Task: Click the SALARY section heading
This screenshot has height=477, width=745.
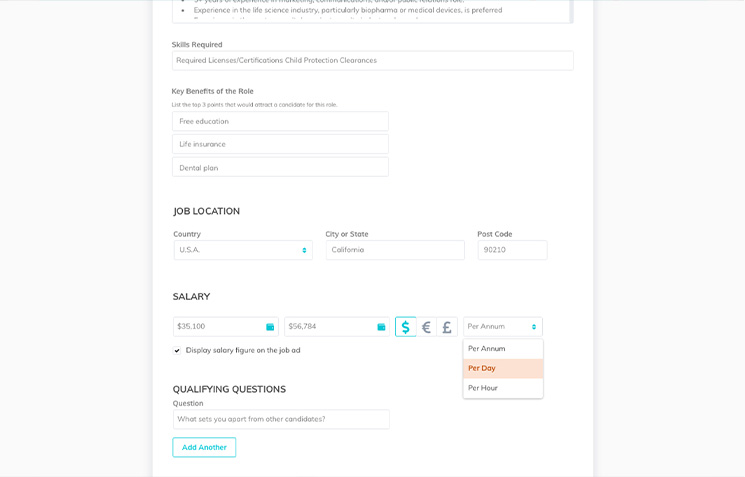Action: (x=191, y=296)
